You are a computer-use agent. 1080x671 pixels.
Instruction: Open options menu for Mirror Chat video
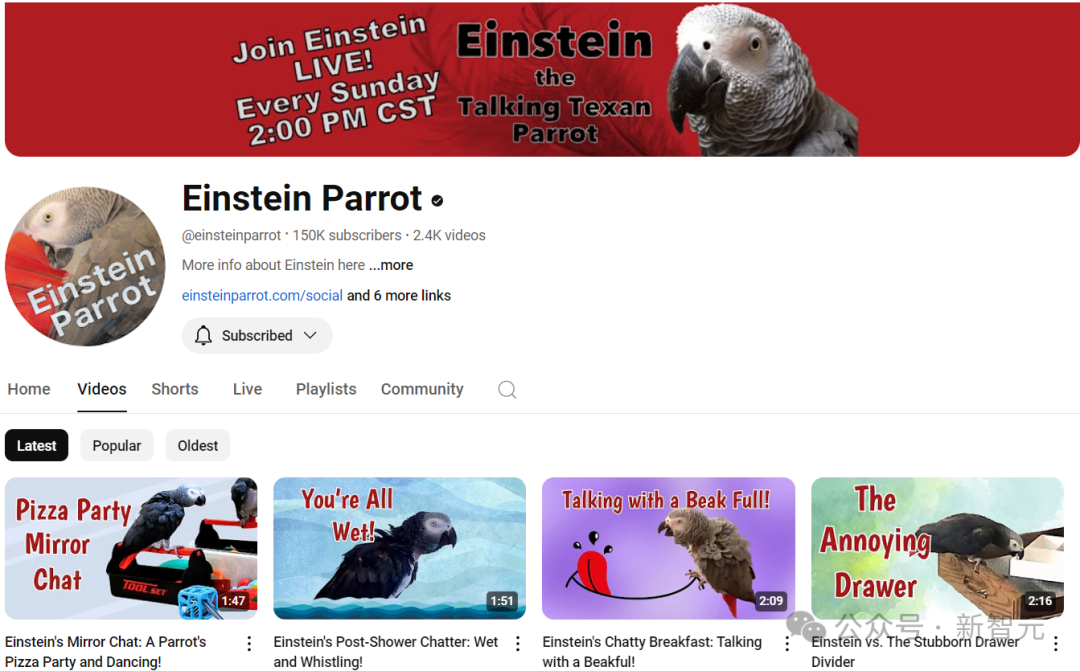[249, 643]
